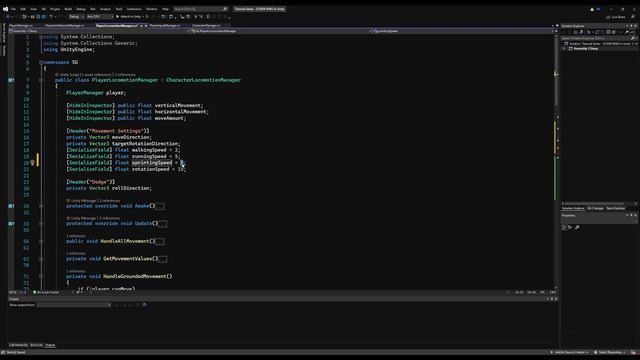This screenshot has width=640, height=360.
Task: Click the lightbulb quick actions icon
Action: (x=32, y=163)
